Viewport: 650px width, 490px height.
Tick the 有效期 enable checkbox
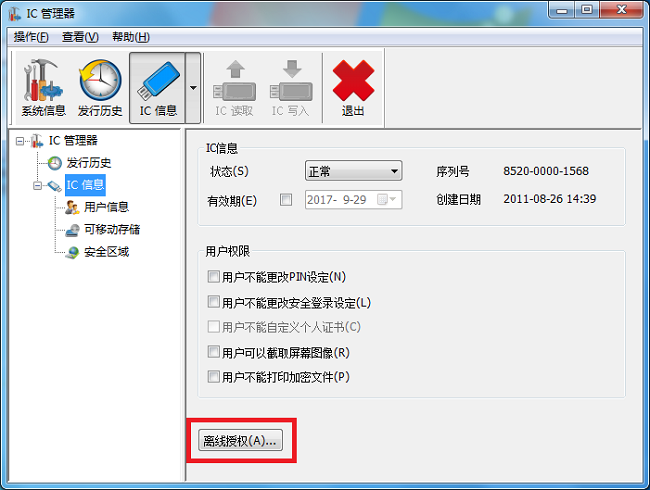pyautogui.click(x=286, y=200)
